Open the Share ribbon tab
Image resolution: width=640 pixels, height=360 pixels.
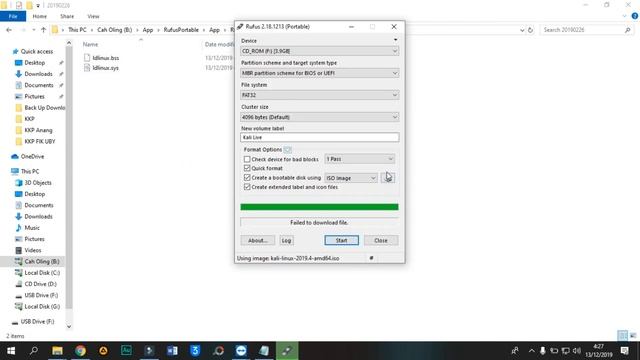coord(67,16)
